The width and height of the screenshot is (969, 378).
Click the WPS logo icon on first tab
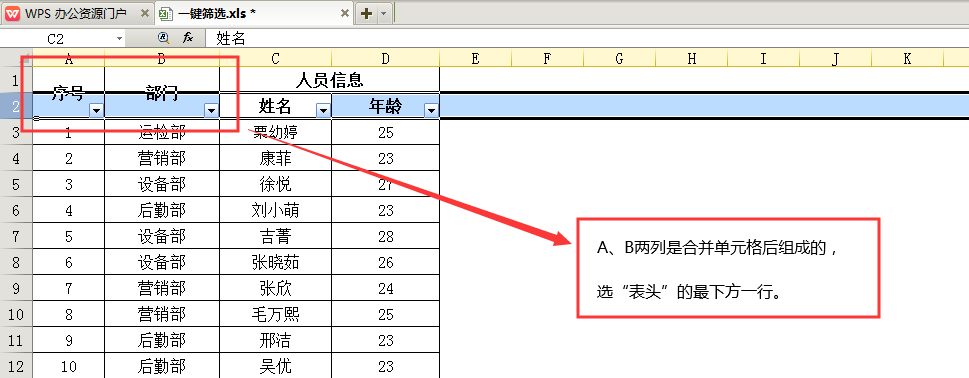[12, 13]
